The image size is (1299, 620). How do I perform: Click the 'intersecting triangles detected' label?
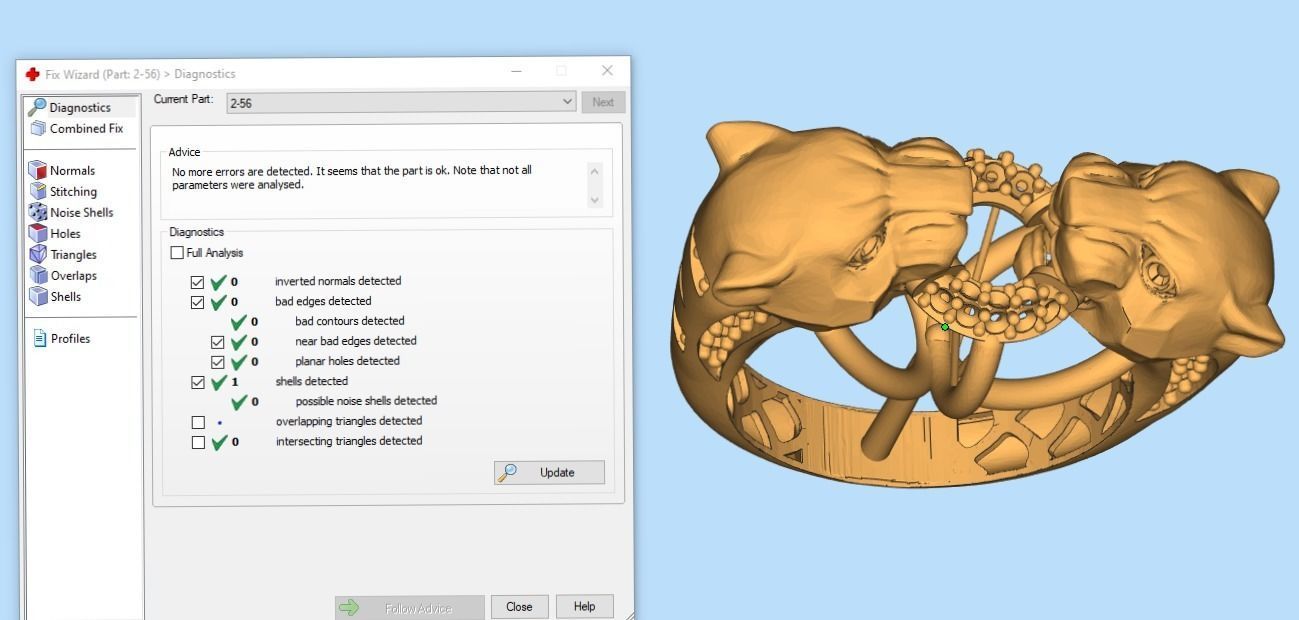(x=349, y=441)
